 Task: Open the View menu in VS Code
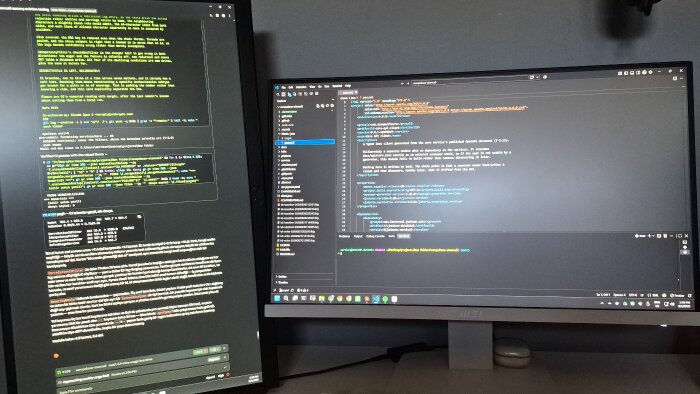(312, 87)
